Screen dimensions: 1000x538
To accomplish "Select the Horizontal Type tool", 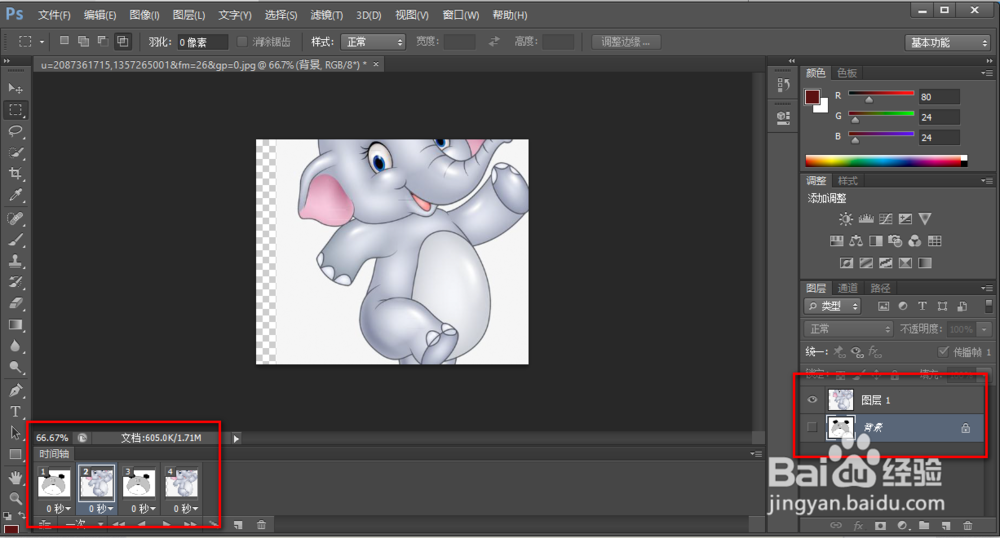I will tap(15, 412).
